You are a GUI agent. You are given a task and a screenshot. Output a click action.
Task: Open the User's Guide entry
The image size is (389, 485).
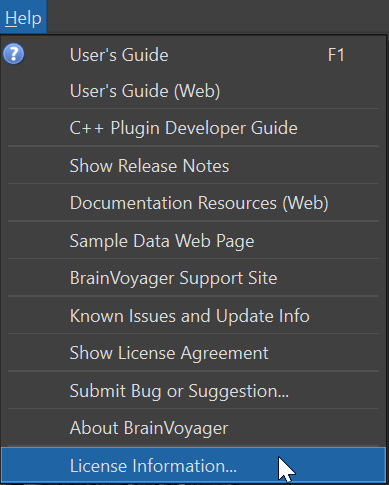[193, 55]
